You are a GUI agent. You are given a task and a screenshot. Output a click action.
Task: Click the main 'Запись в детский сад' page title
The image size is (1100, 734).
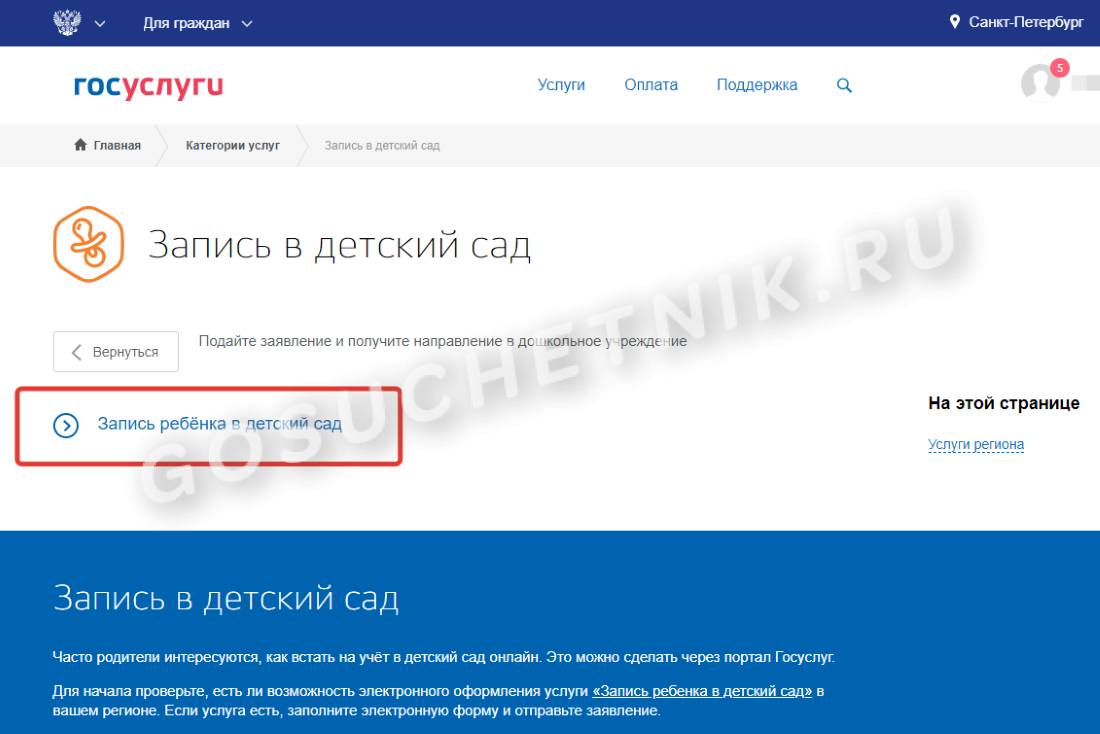pos(339,245)
